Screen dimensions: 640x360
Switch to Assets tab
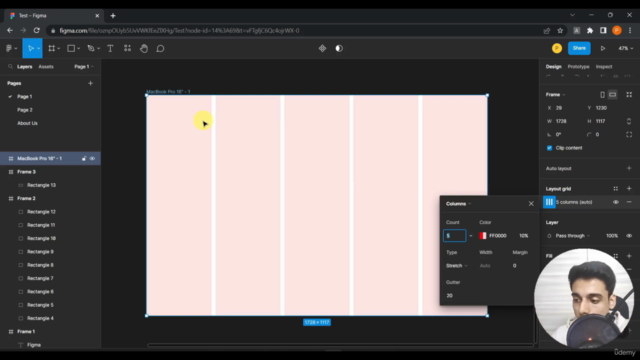point(46,67)
